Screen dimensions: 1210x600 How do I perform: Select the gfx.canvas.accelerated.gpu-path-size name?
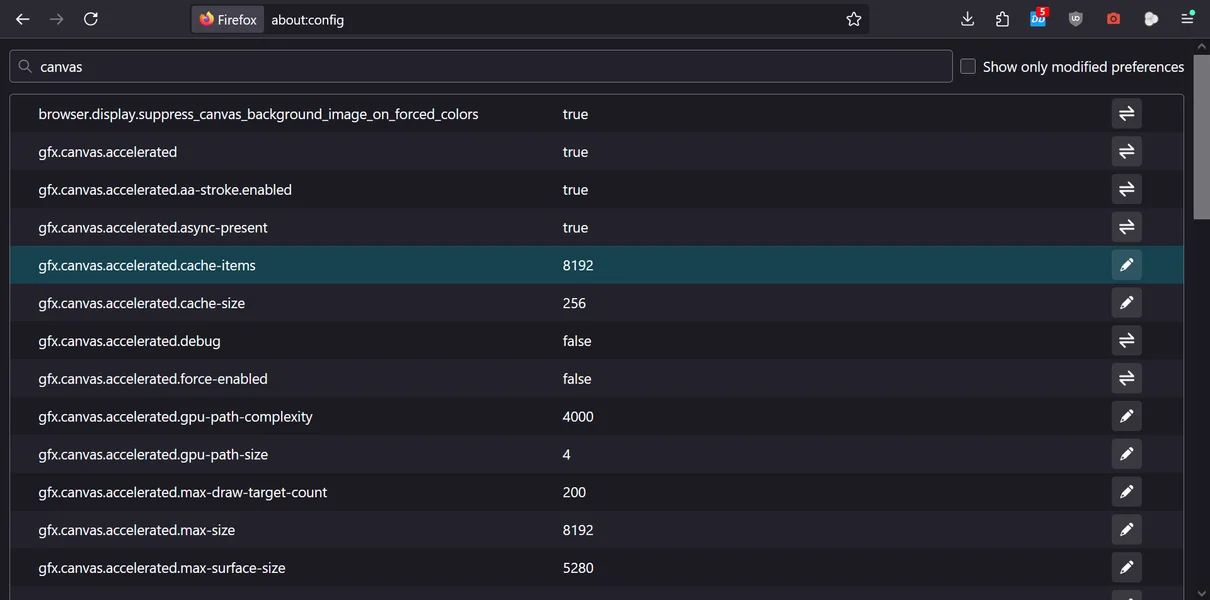point(153,454)
